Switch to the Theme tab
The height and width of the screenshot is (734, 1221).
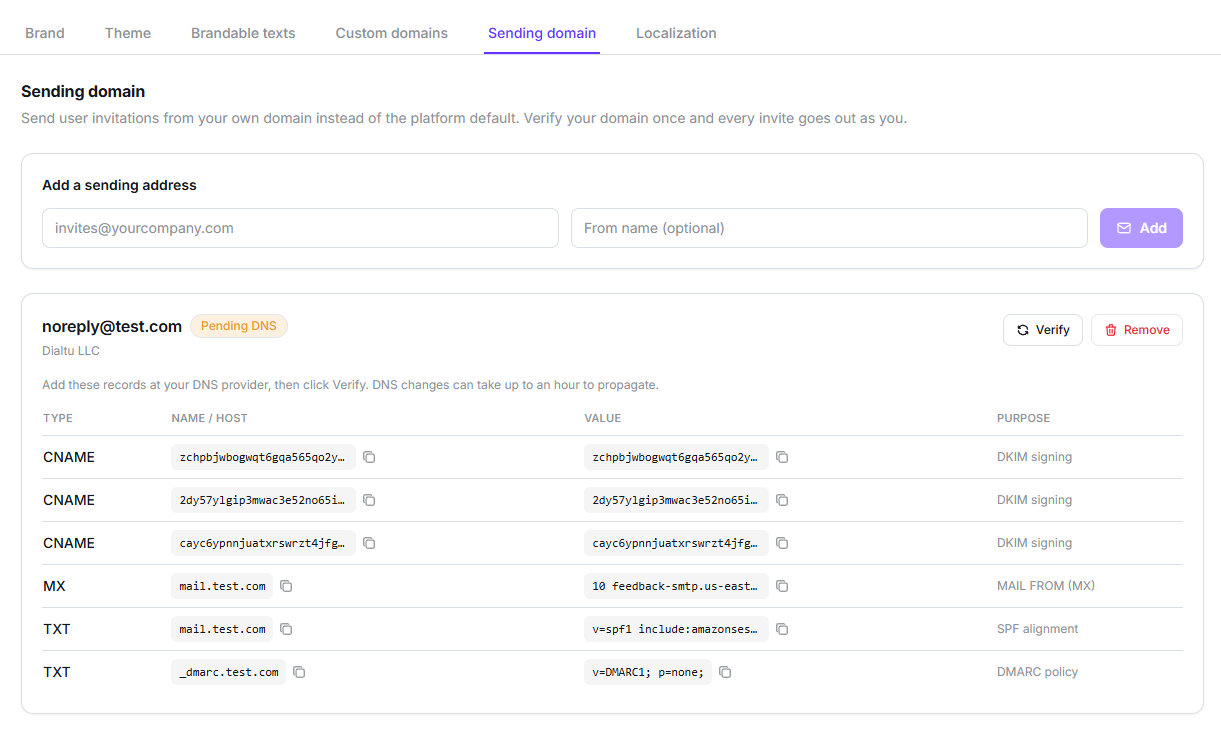point(128,33)
